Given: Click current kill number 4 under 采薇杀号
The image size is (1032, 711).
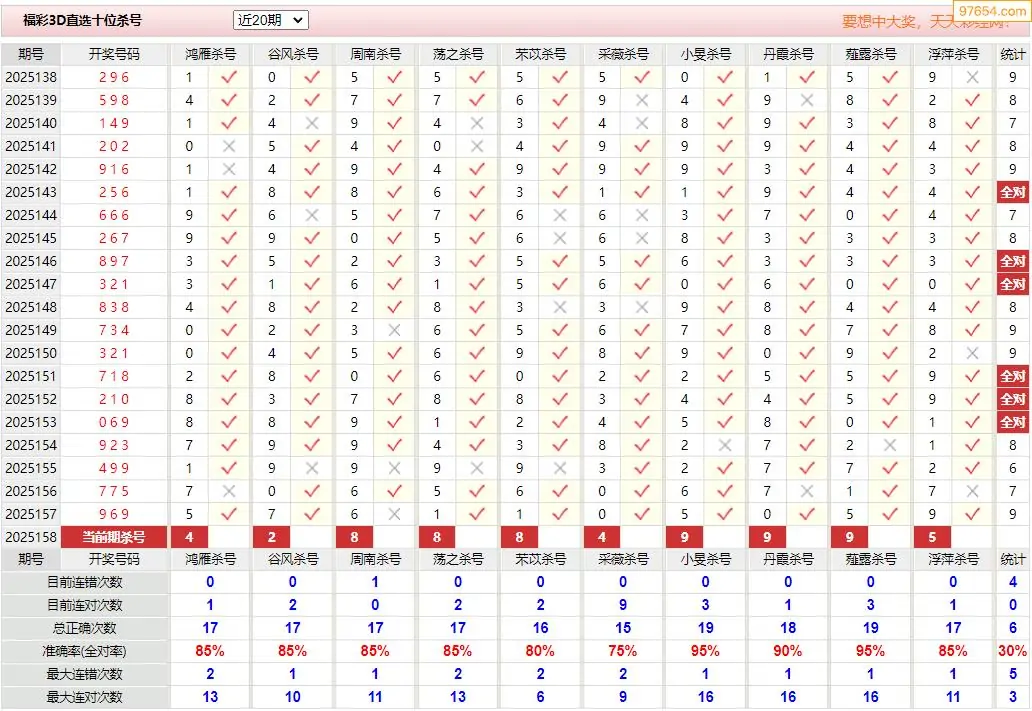Looking at the screenshot, I should click(x=602, y=537).
